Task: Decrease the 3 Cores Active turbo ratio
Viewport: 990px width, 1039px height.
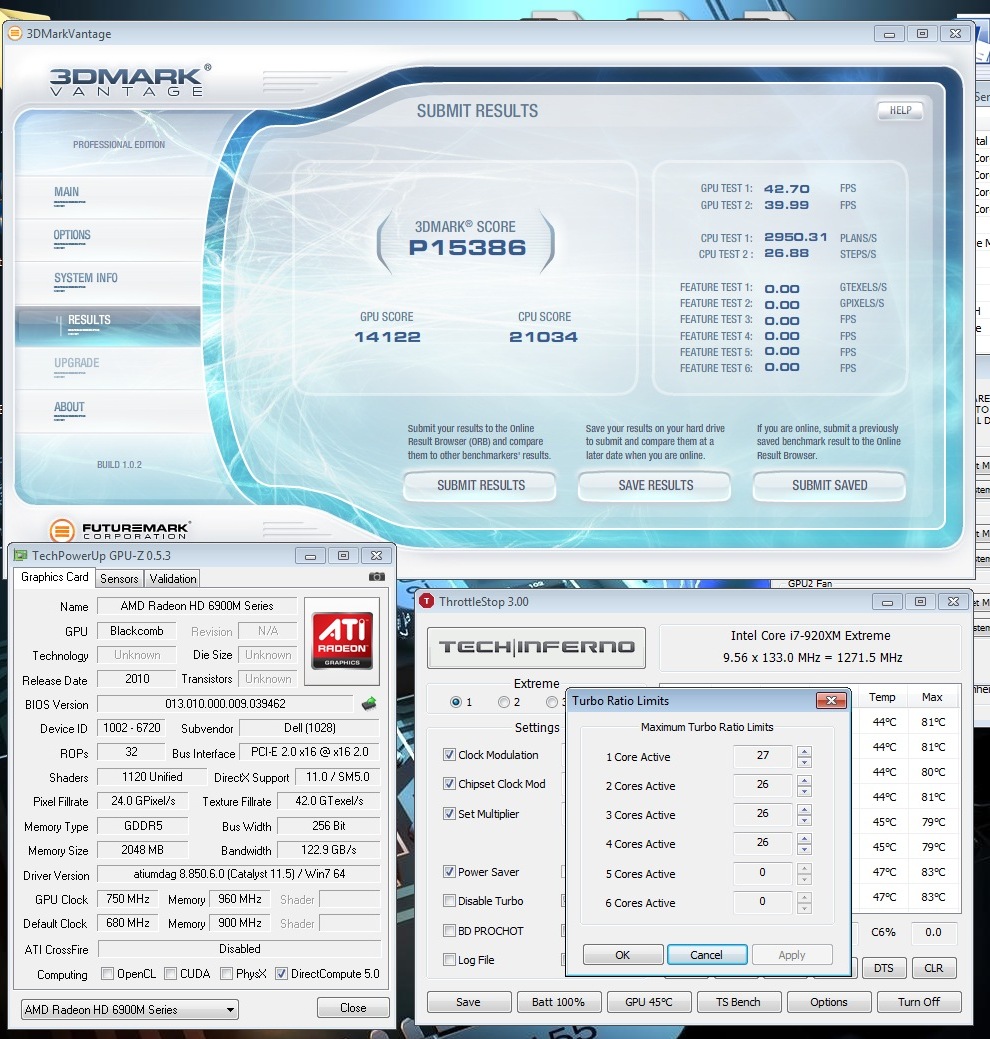Action: [x=804, y=820]
